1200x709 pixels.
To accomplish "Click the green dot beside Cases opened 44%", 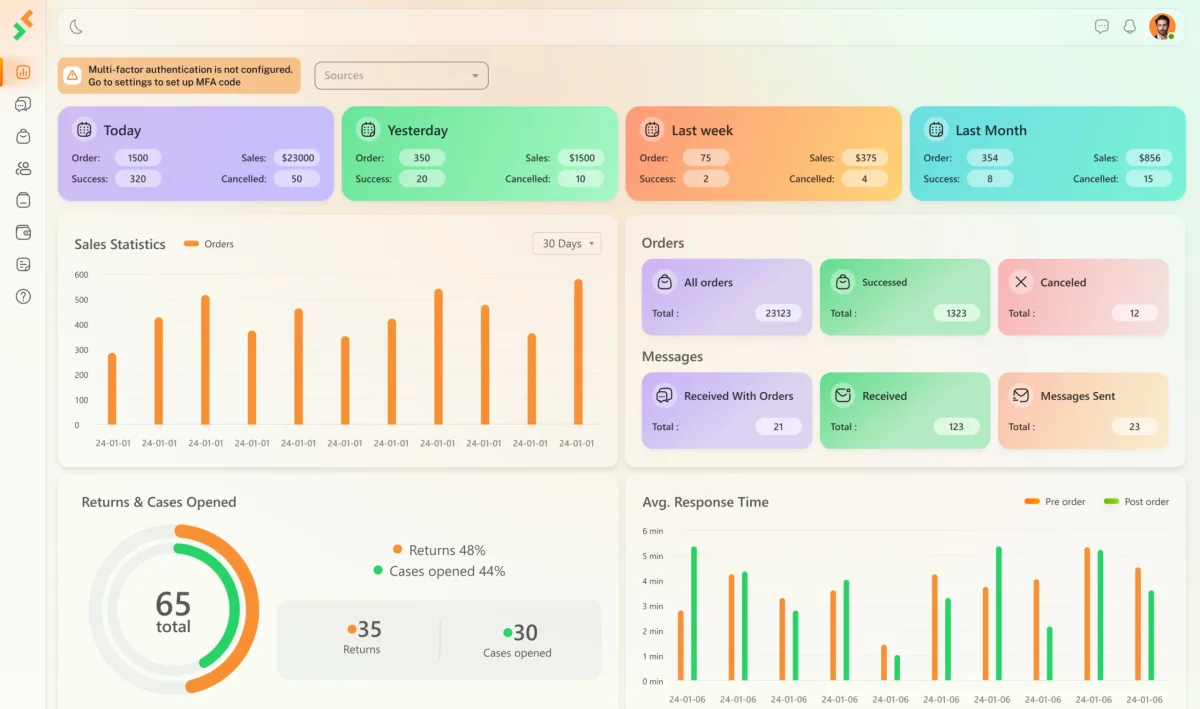I will tap(378, 570).
